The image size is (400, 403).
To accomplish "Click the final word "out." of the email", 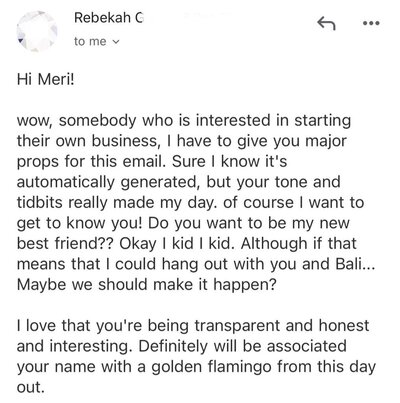I will pos(30,388).
